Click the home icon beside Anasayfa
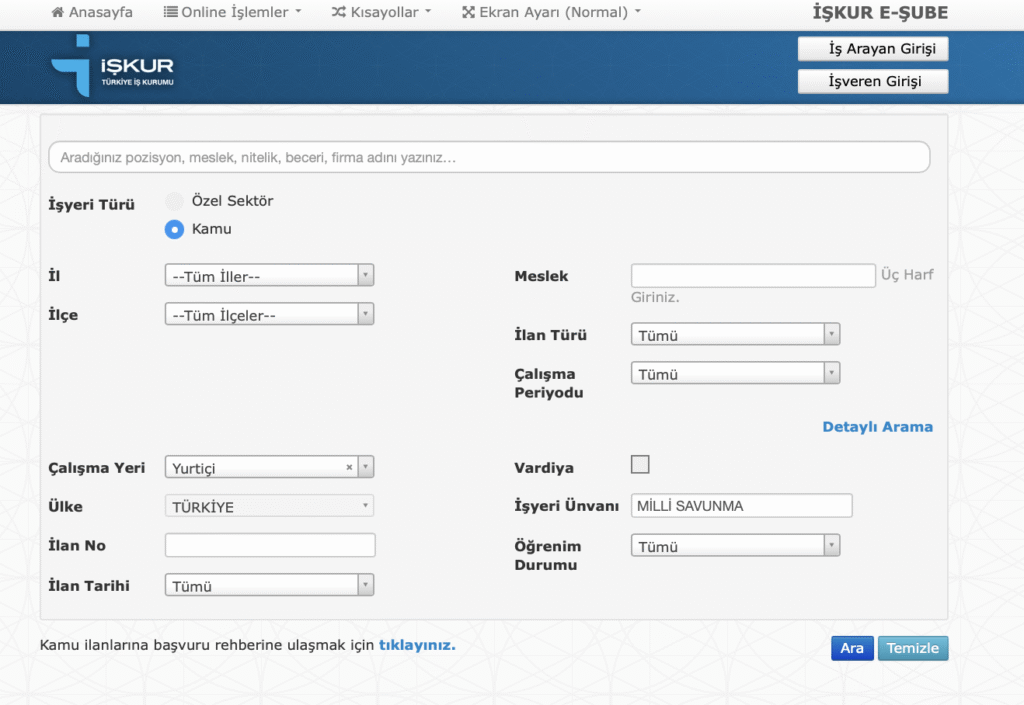Viewport: 1024px width, 705px height. (x=57, y=12)
